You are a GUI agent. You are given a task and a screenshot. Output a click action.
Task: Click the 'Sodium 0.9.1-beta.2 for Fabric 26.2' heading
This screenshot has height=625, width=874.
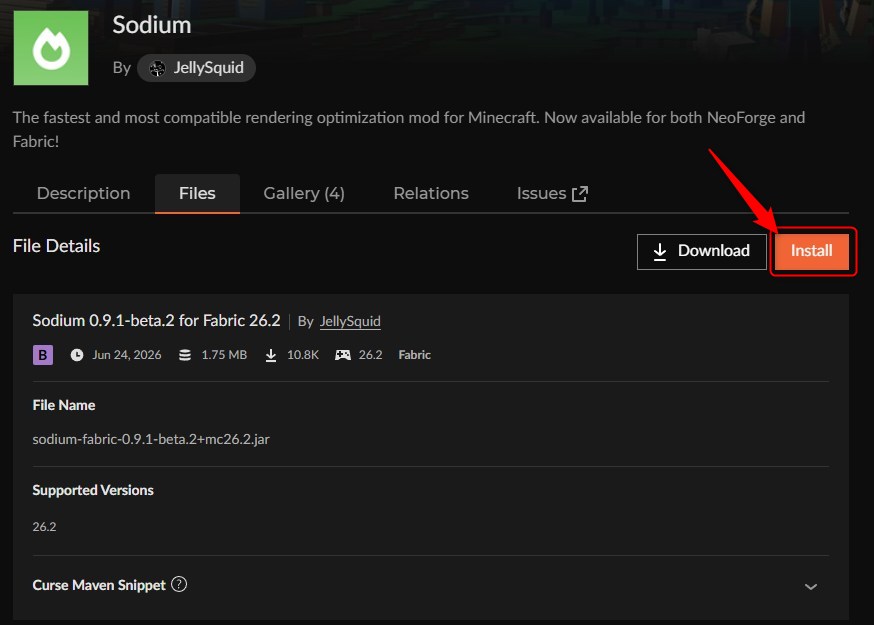pos(157,321)
